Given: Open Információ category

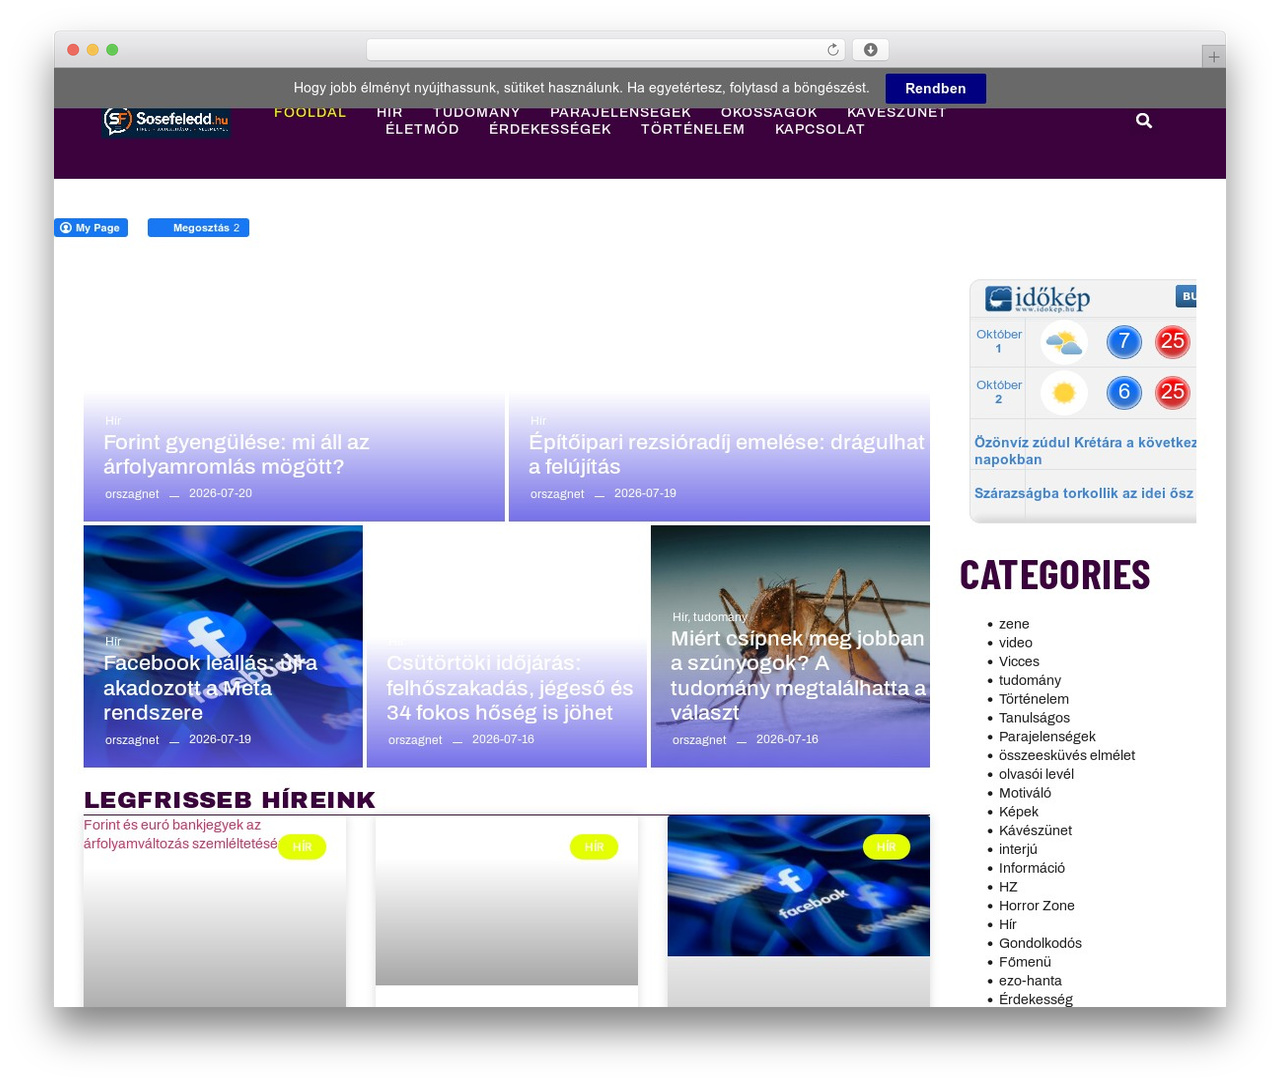Looking at the screenshot, I should tap(1032, 868).
